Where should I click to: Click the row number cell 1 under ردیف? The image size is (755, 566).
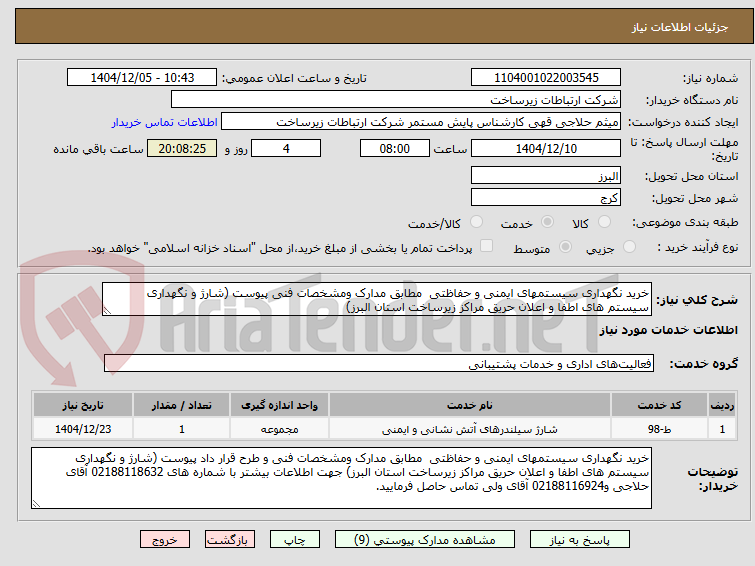click(722, 429)
